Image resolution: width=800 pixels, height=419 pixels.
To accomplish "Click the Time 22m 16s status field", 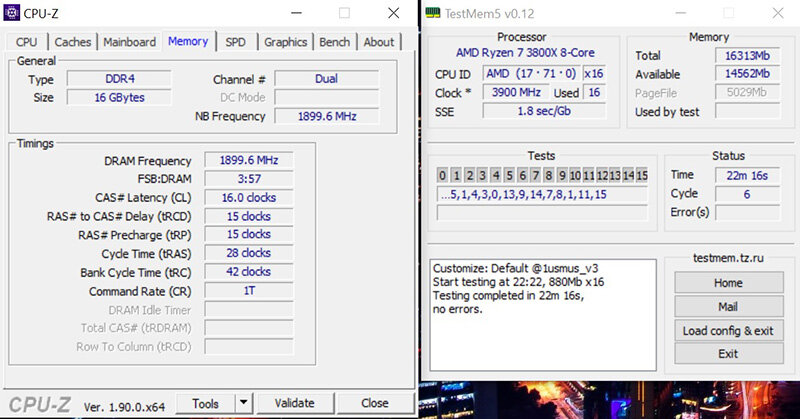I will [747, 176].
